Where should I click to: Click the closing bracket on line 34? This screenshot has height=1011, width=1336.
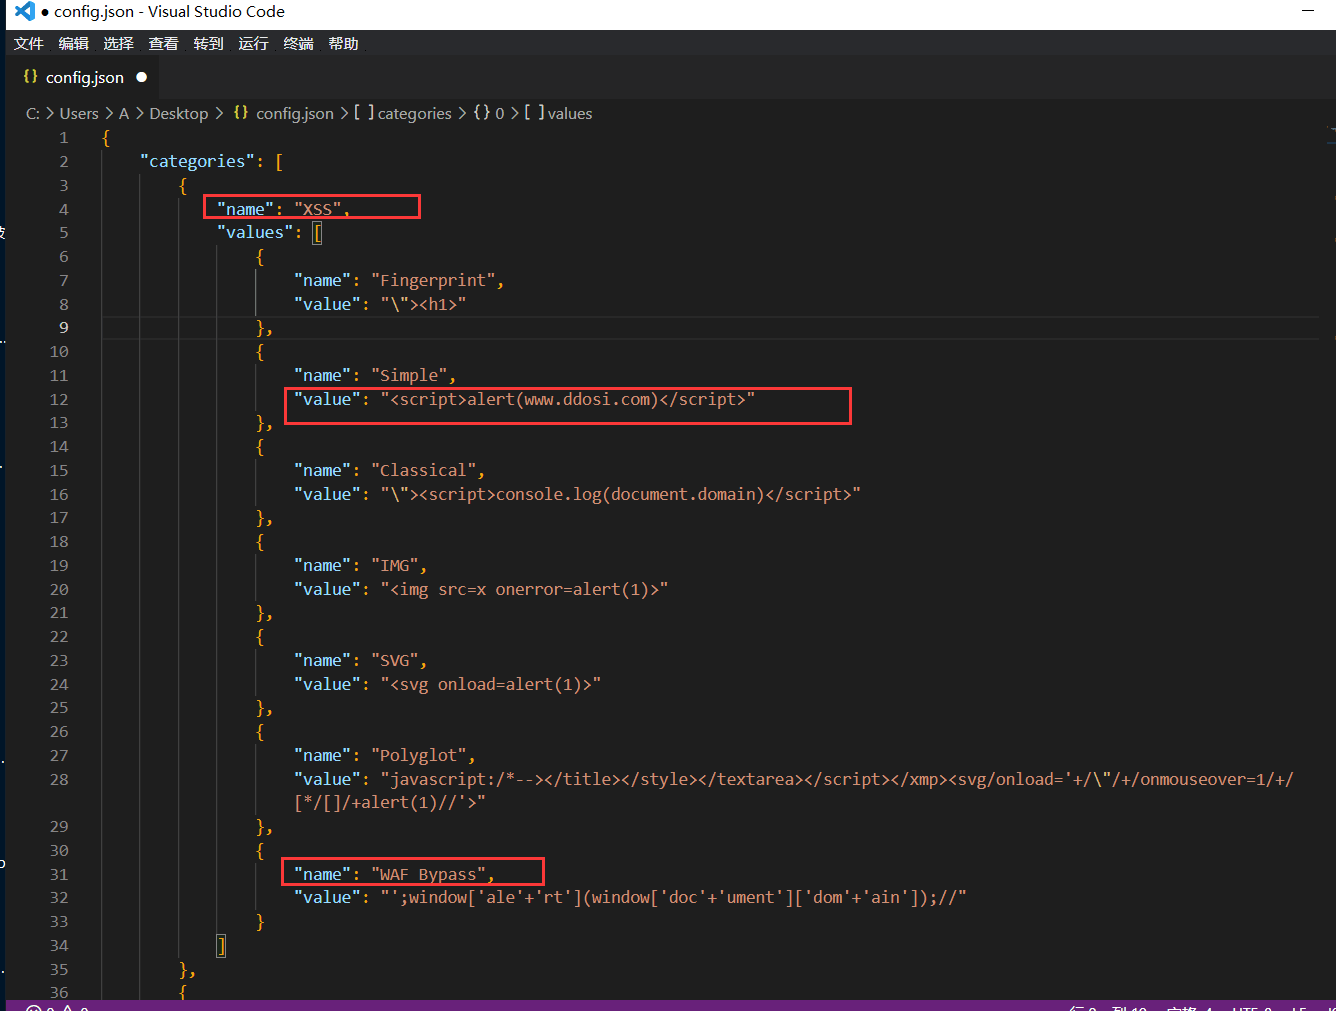[221, 945]
